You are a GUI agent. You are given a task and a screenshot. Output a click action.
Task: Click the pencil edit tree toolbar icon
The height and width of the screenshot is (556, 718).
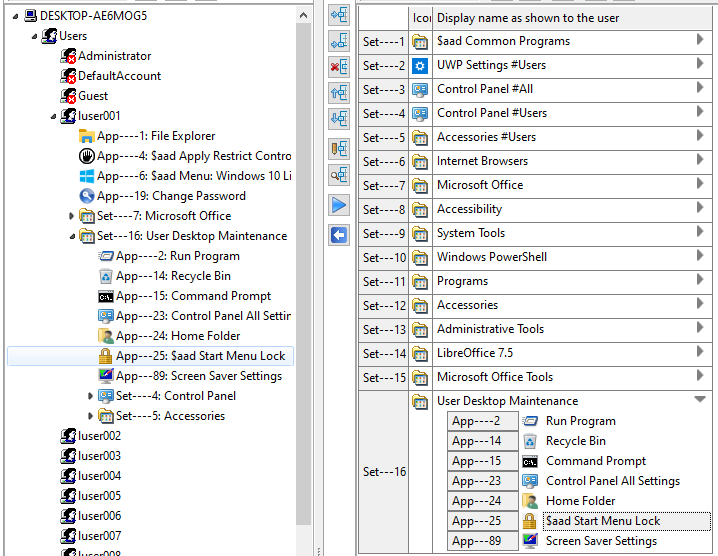338,149
